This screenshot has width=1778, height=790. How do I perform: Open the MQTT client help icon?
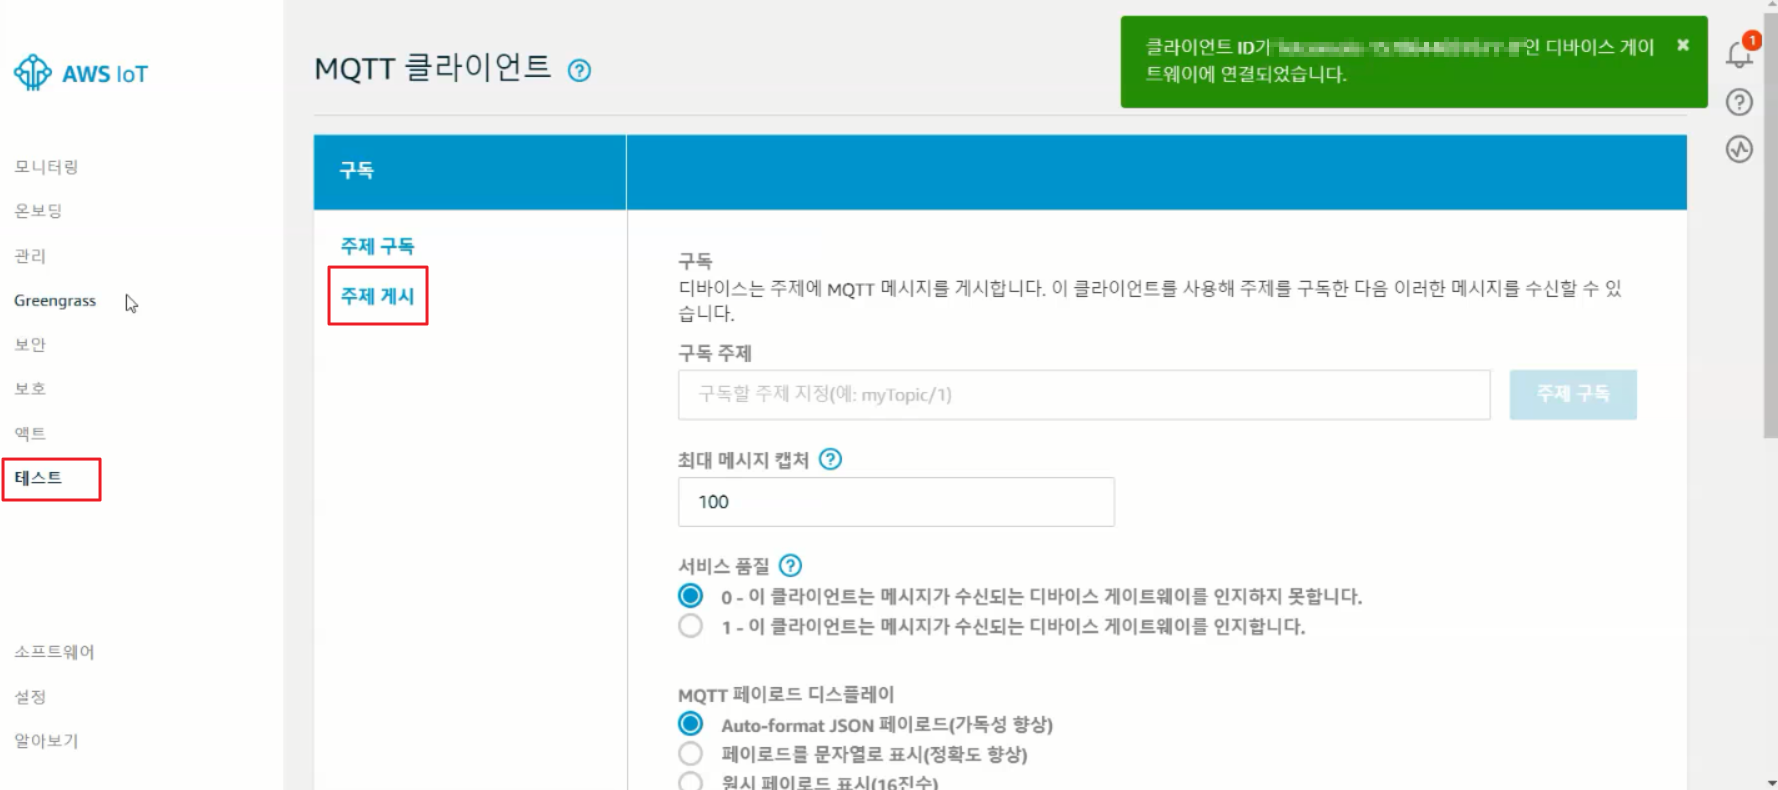[x=579, y=70]
